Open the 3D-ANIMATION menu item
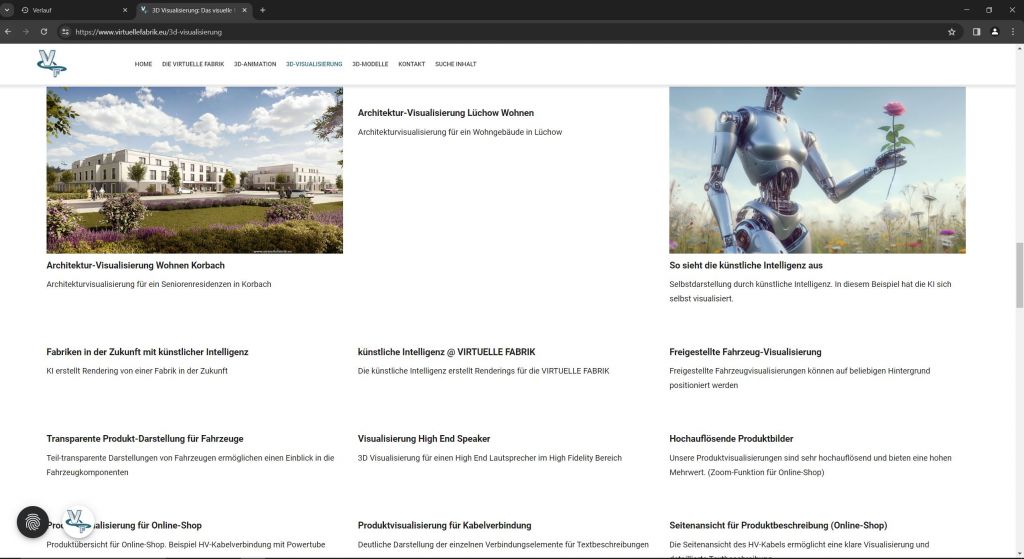Screen dimensions: 1024x559 (255, 64)
